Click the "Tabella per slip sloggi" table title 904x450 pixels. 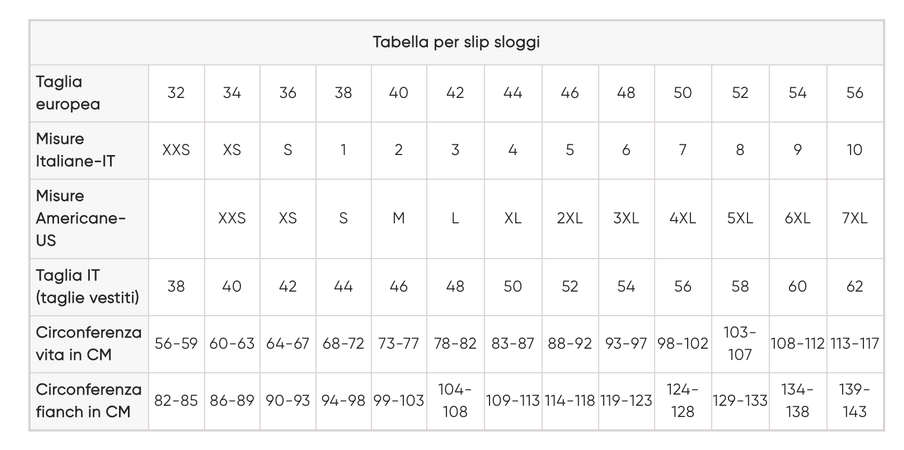[x=456, y=42]
